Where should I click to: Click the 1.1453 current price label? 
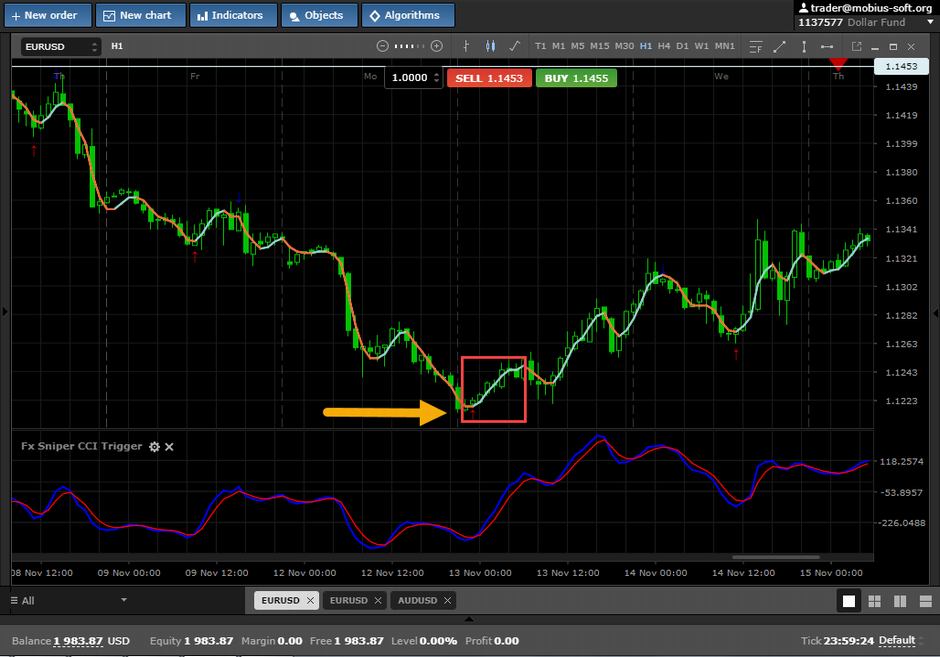tap(902, 67)
